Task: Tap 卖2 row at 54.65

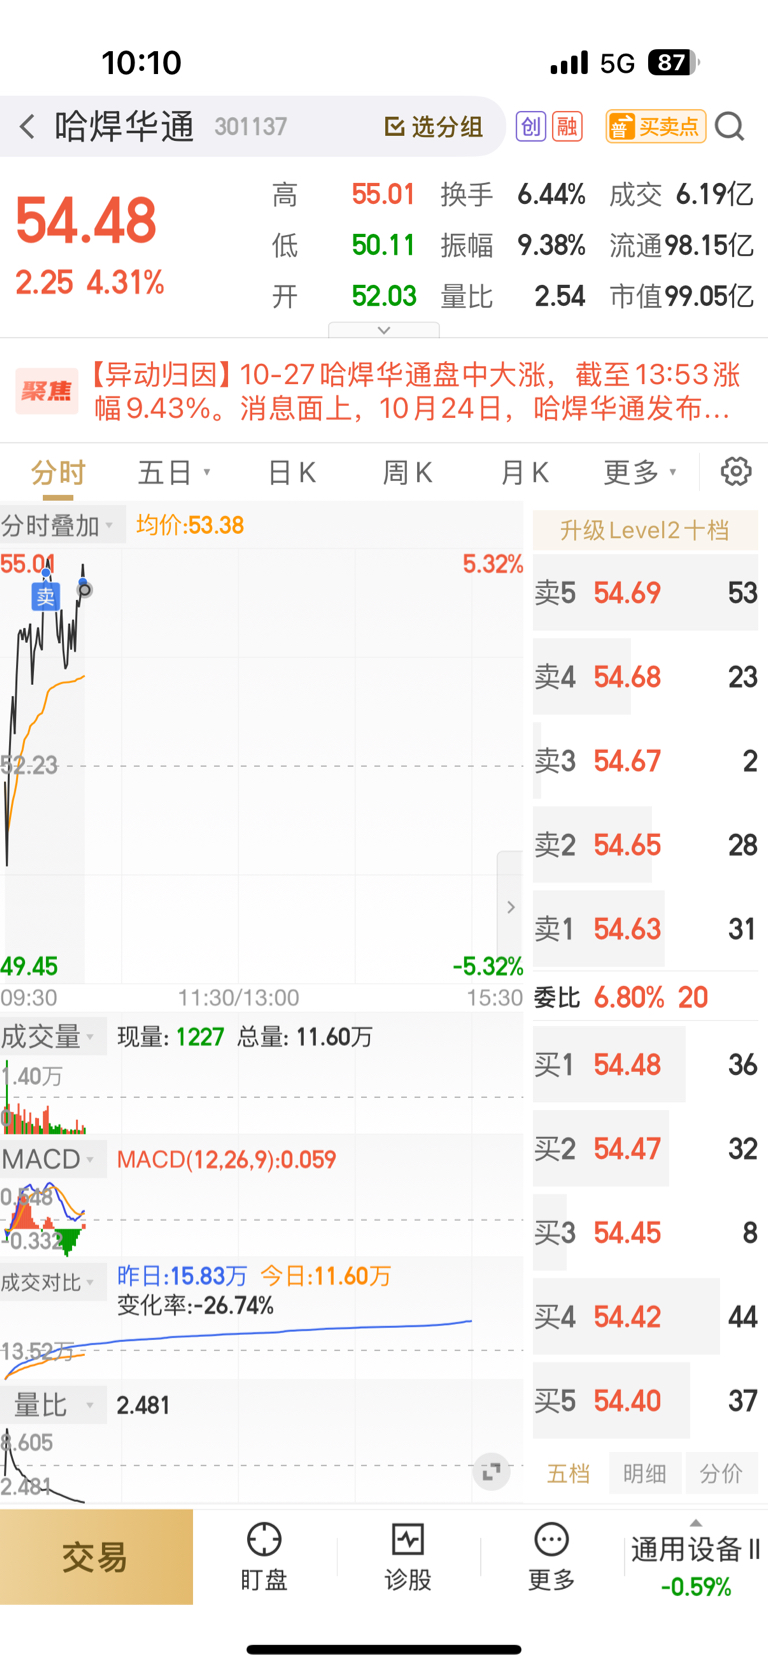Action: click(x=645, y=845)
